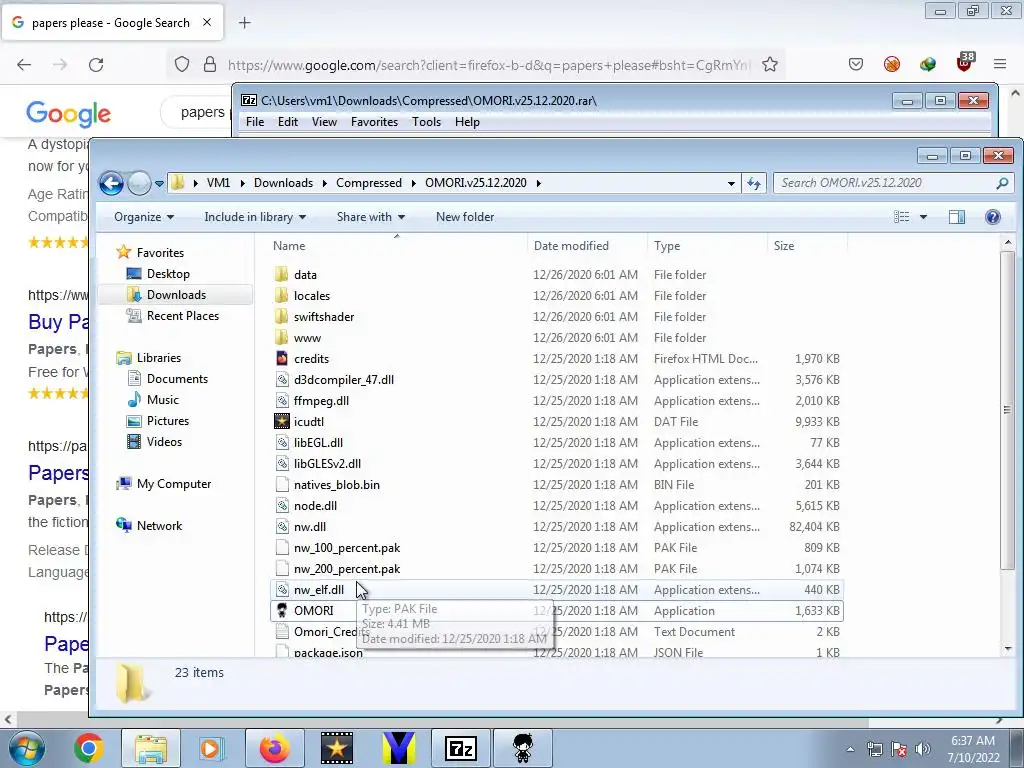The width and height of the screenshot is (1024, 768).
Task: Select libGLESv2.dll file
Action: (327, 464)
